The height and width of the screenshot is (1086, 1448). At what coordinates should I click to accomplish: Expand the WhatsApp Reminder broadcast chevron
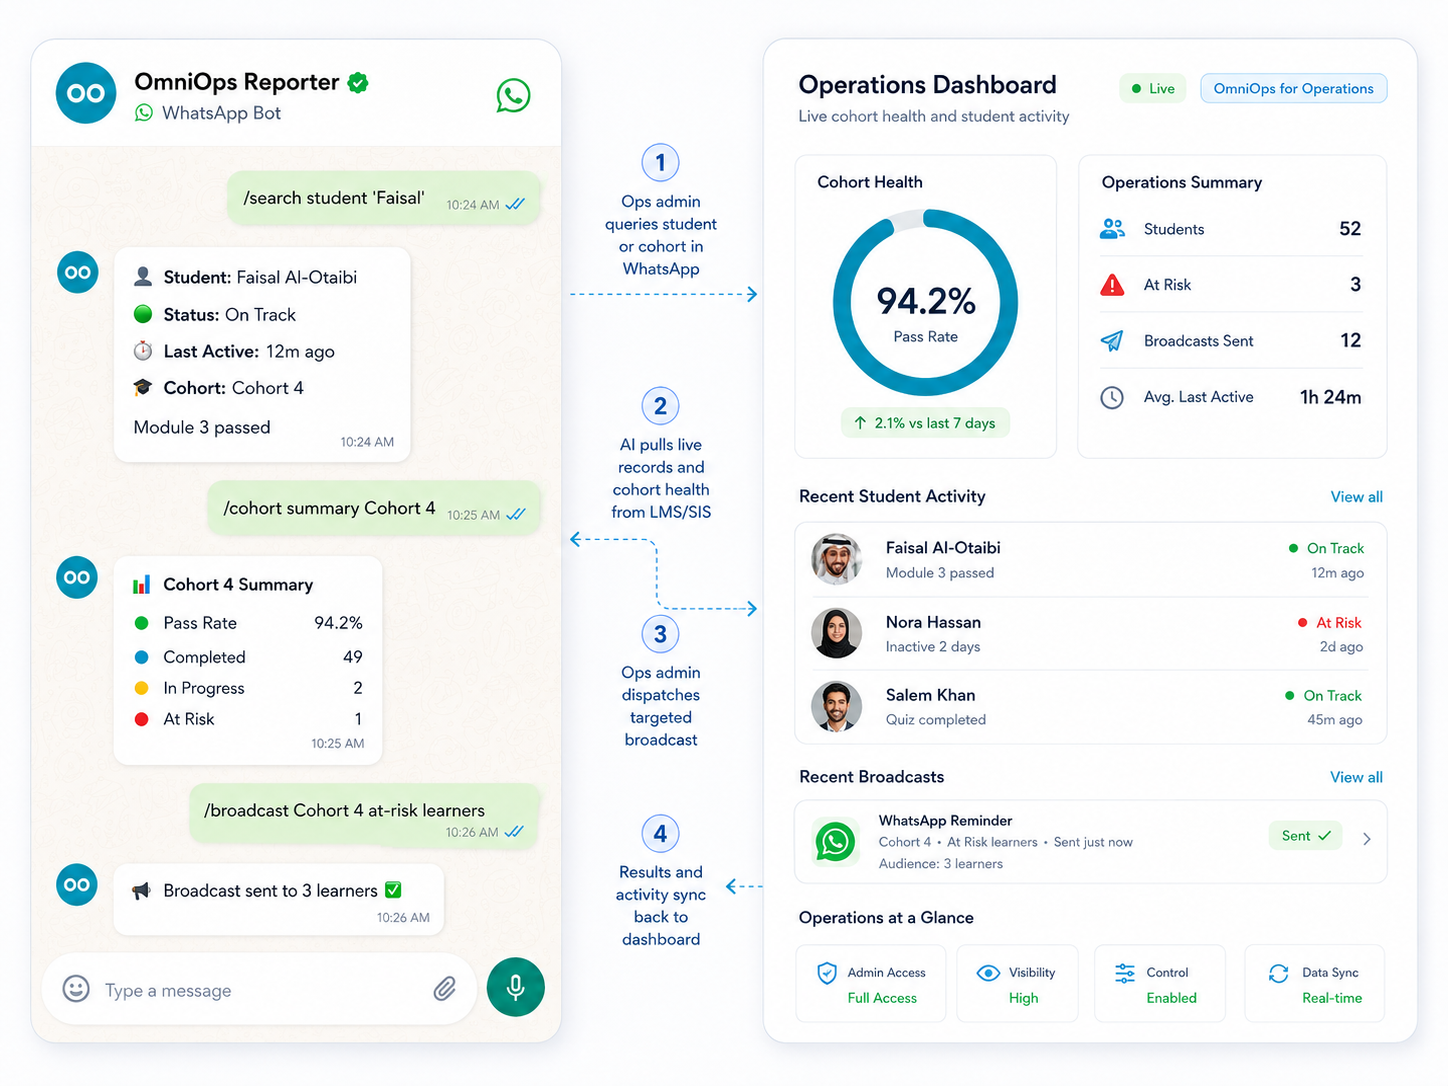pos(1366,839)
